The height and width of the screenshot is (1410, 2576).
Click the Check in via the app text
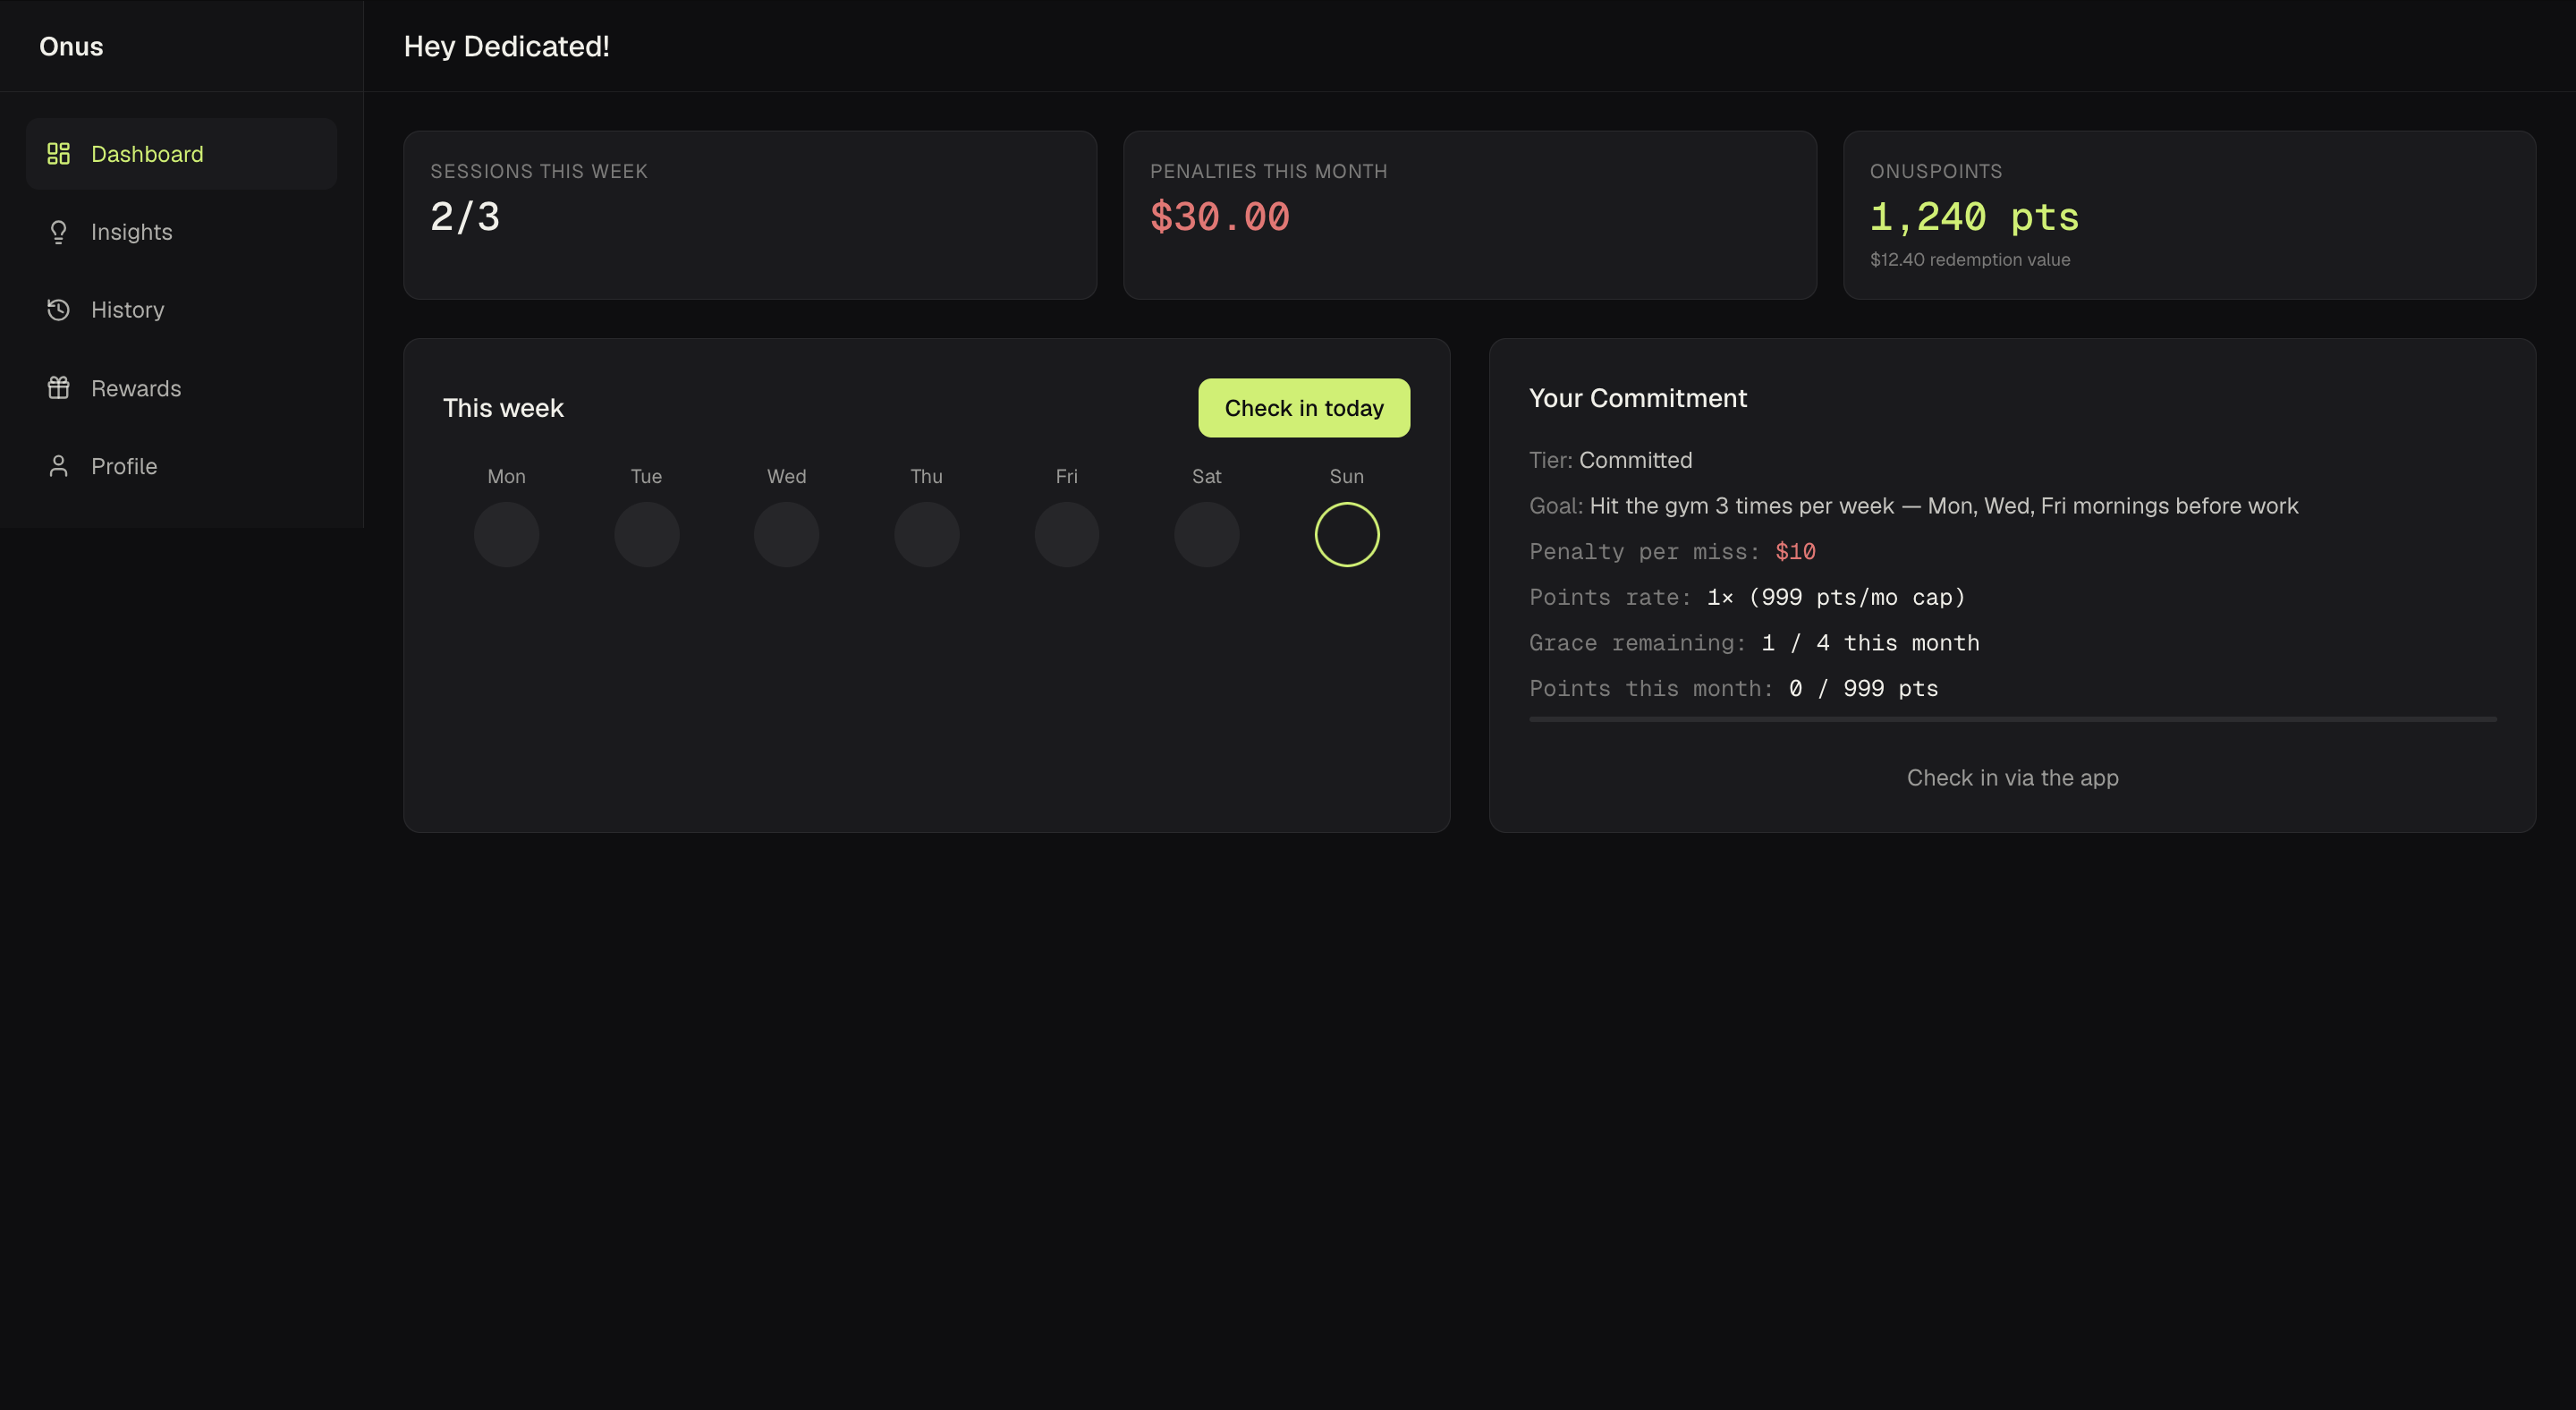coord(2012,778)
